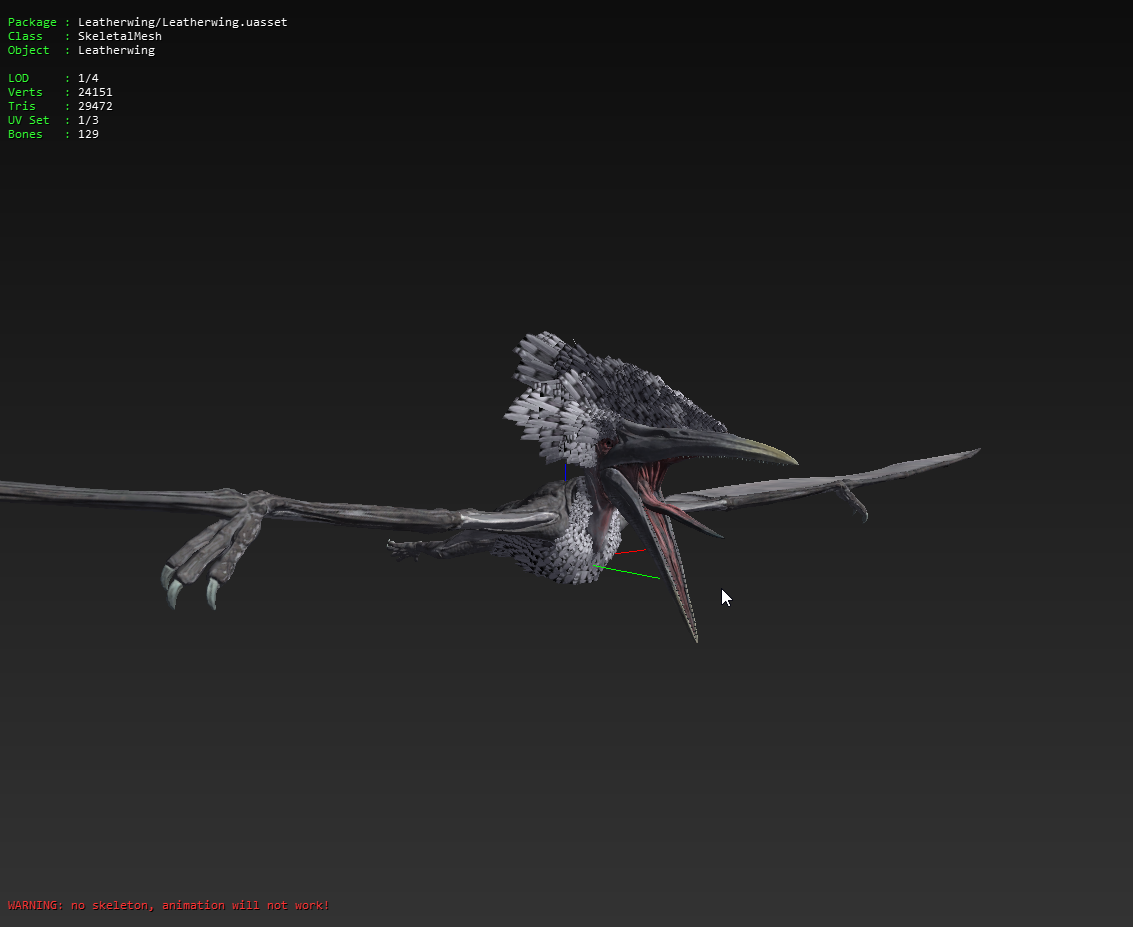The height and width of the screenshot is (927, 1133).
Task: Click the LOD value 1/4
Action: click(x=88, y=78)
